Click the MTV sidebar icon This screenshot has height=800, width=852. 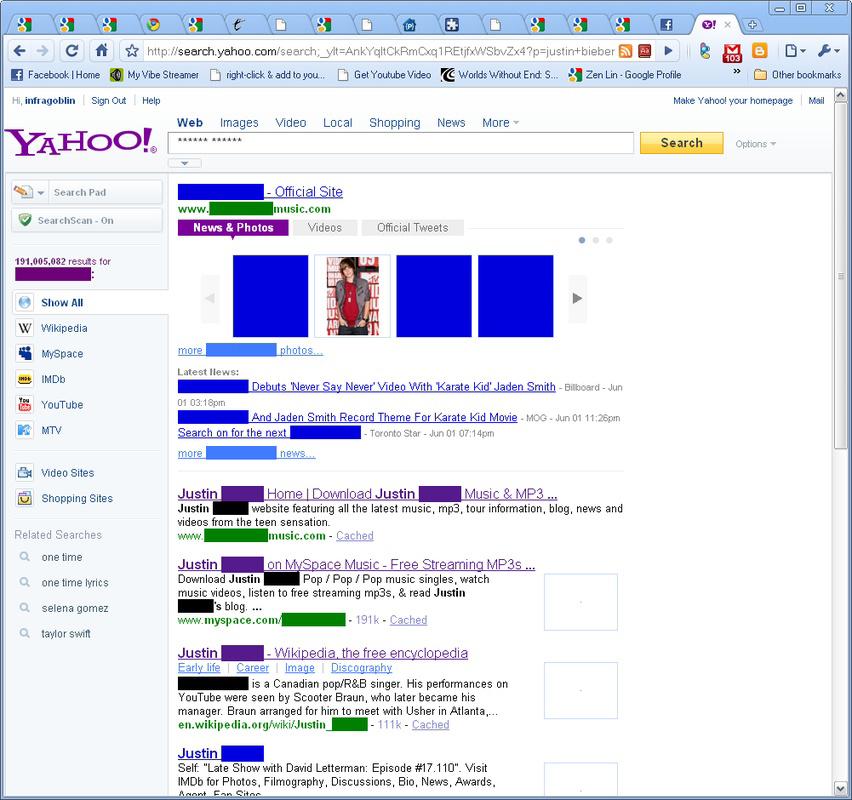(x=24, y=430)
